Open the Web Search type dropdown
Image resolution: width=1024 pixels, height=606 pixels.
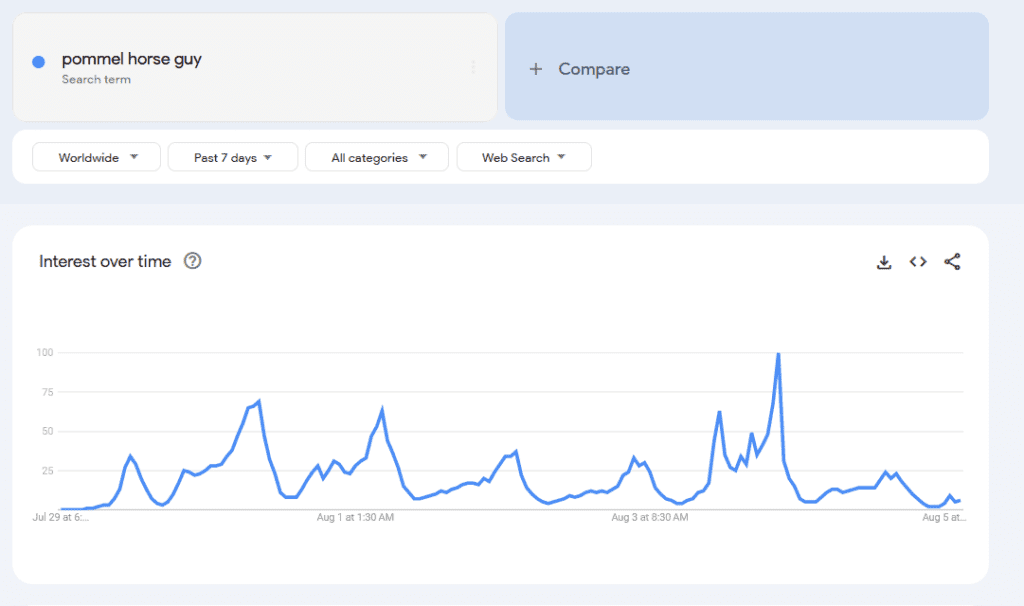523,157
